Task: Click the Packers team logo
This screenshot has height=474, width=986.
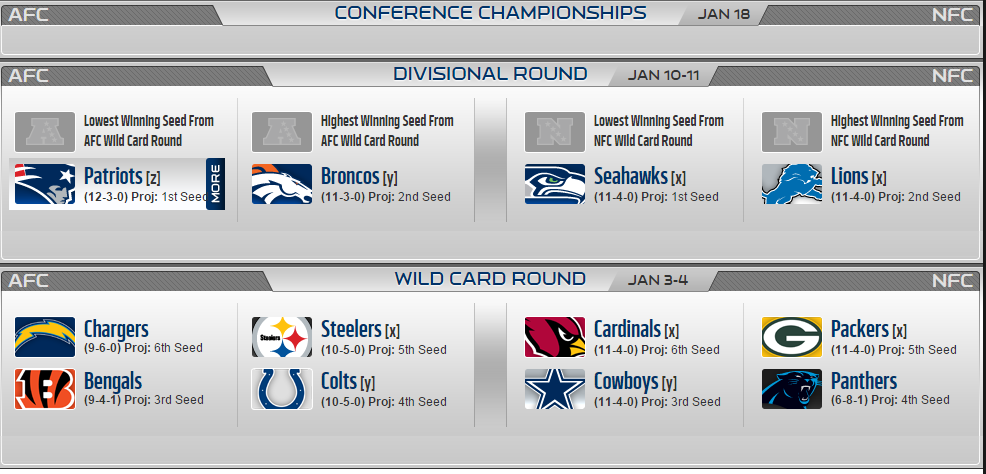Action: pos(791,337)
